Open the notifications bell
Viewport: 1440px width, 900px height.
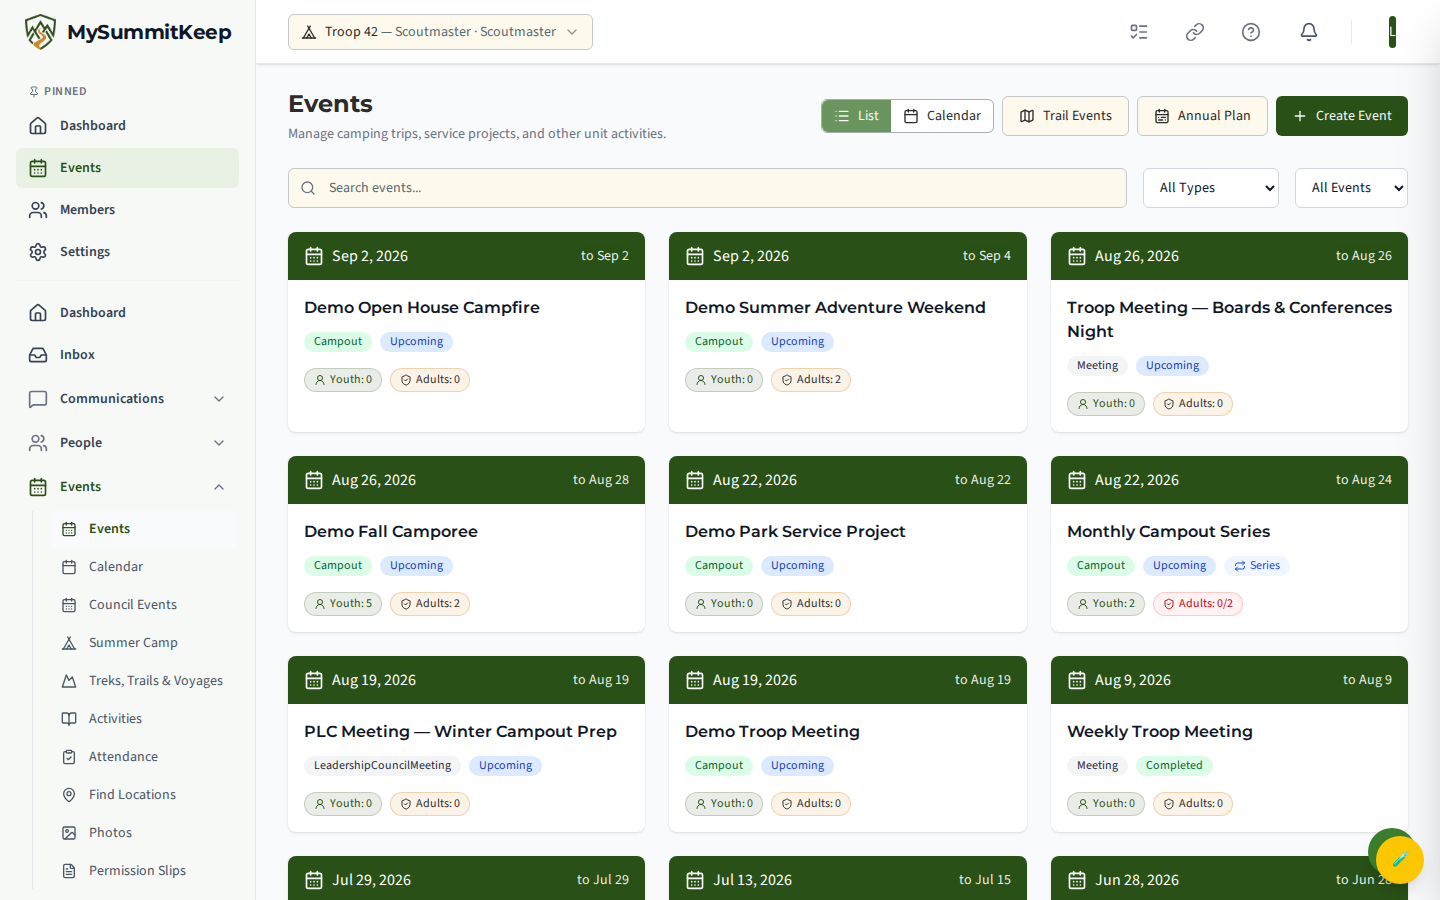[x=1309, y=32]
